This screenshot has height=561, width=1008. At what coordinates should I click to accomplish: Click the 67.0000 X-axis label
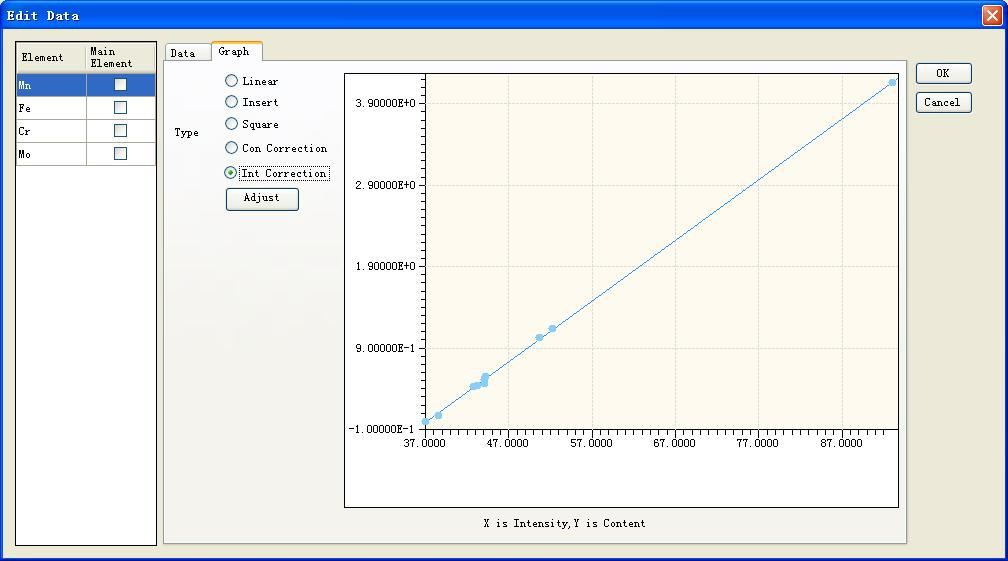click(674, 443)
